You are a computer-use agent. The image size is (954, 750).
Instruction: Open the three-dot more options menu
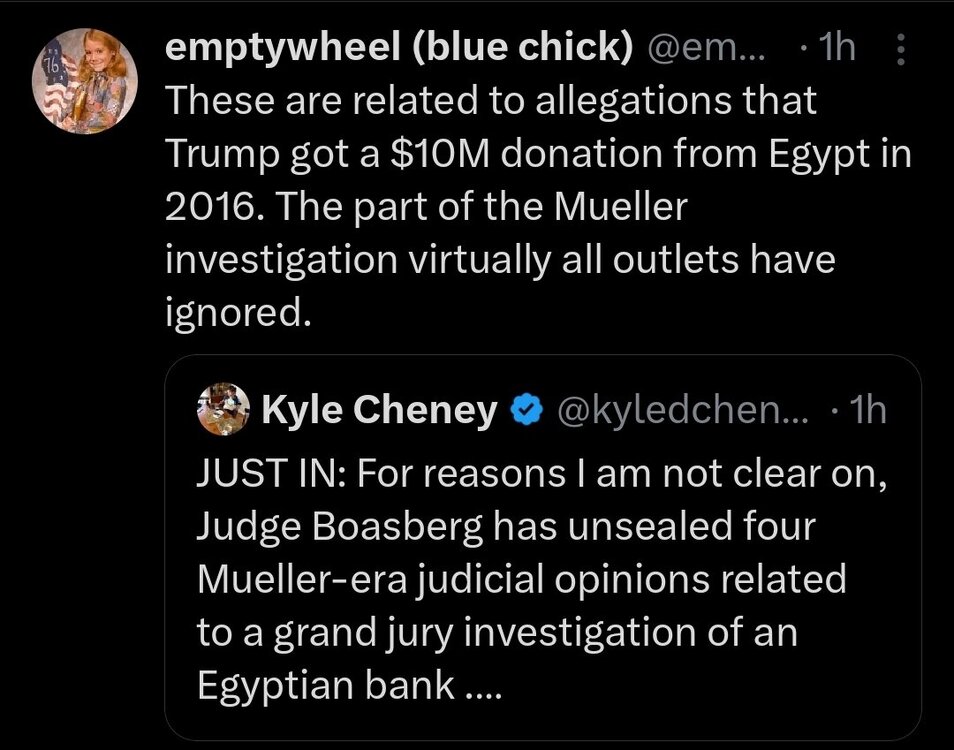tap(899, 49)
